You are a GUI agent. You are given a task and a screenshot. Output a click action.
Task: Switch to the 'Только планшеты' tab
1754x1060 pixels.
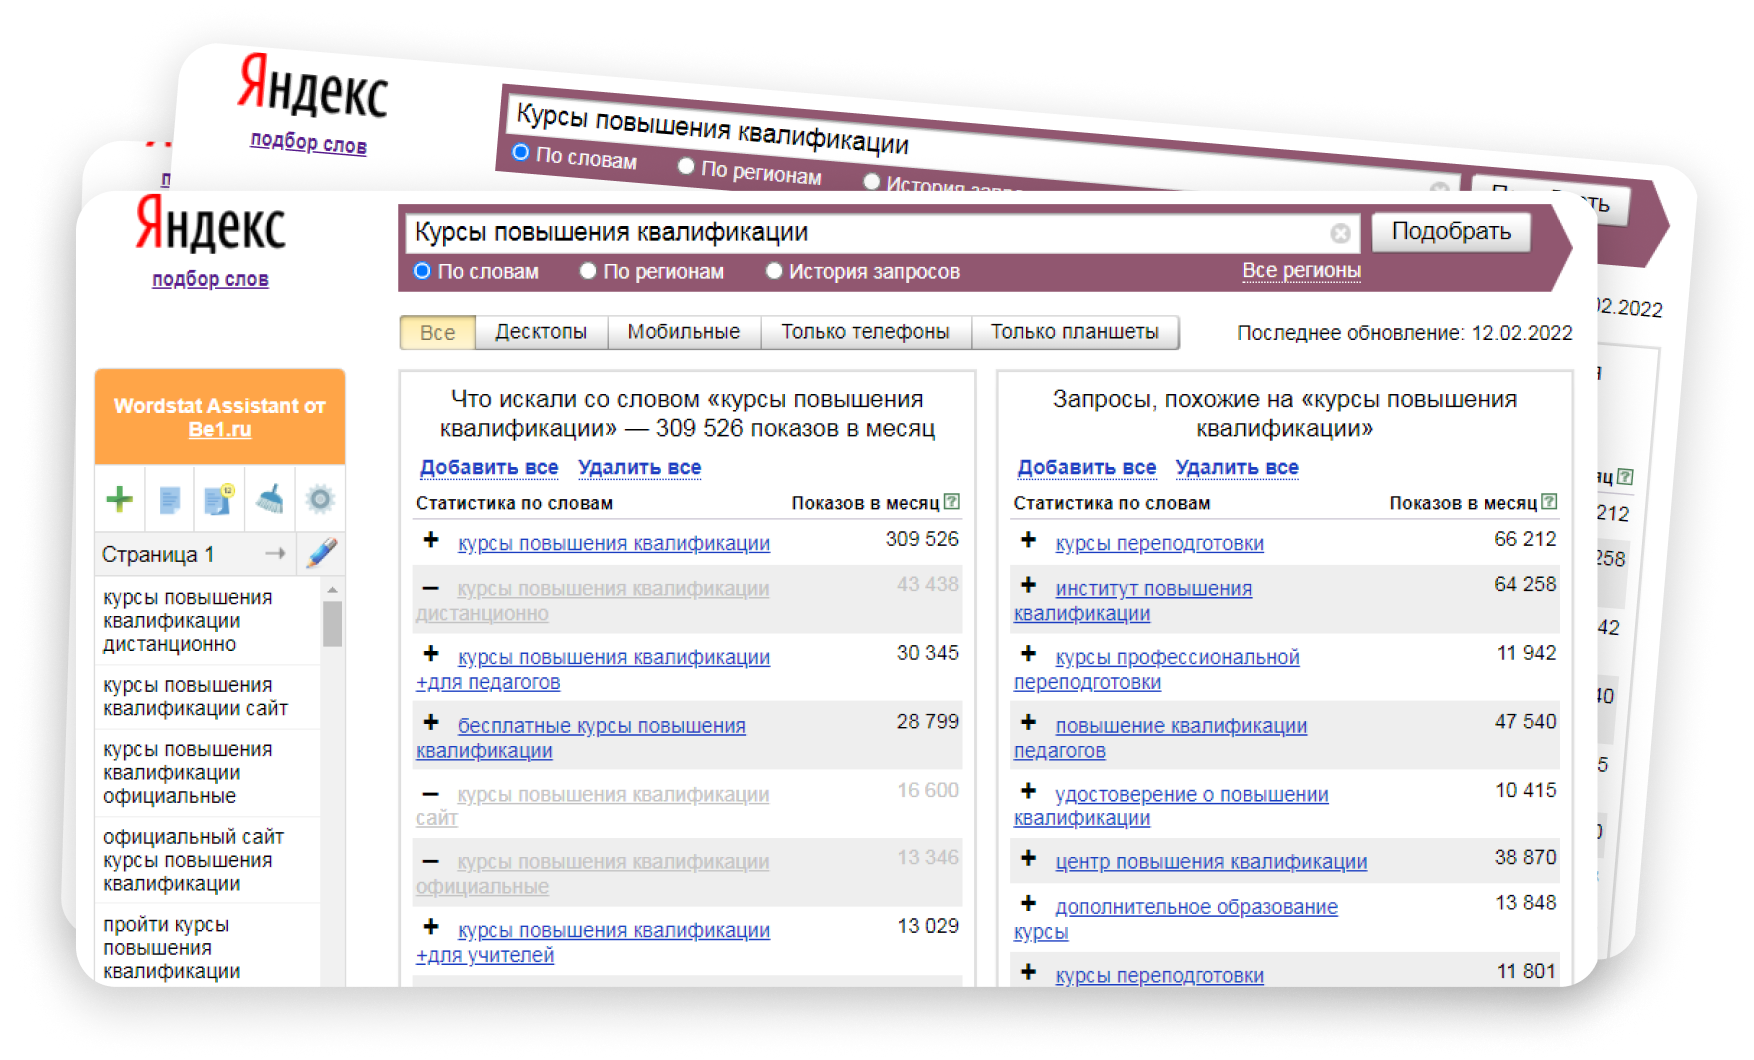click(1075, 332)
